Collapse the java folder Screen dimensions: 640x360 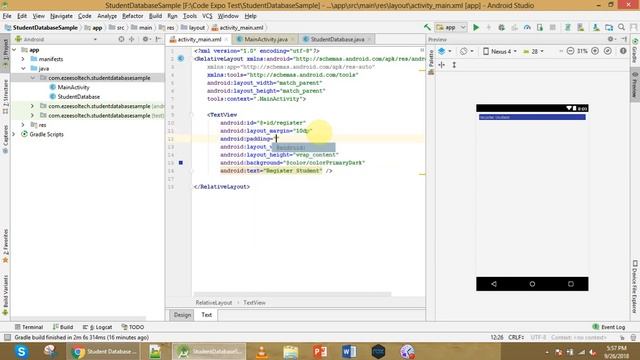tap(23, 68)
